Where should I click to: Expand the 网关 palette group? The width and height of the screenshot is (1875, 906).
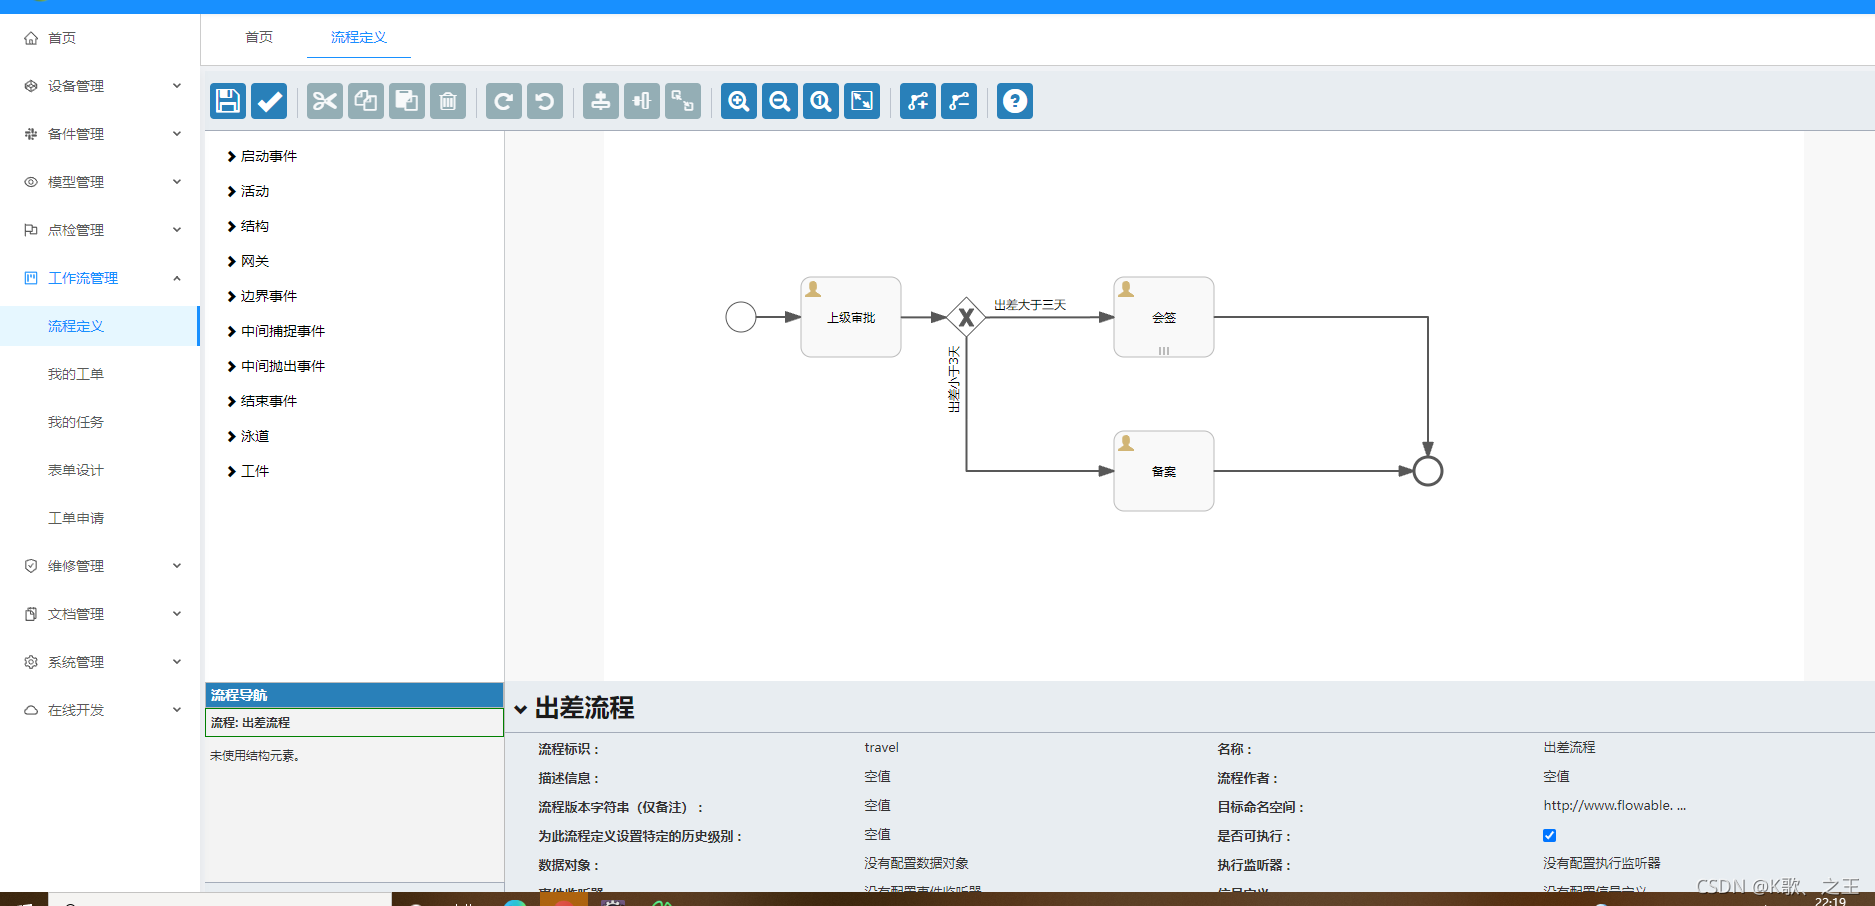click(248, 261)
